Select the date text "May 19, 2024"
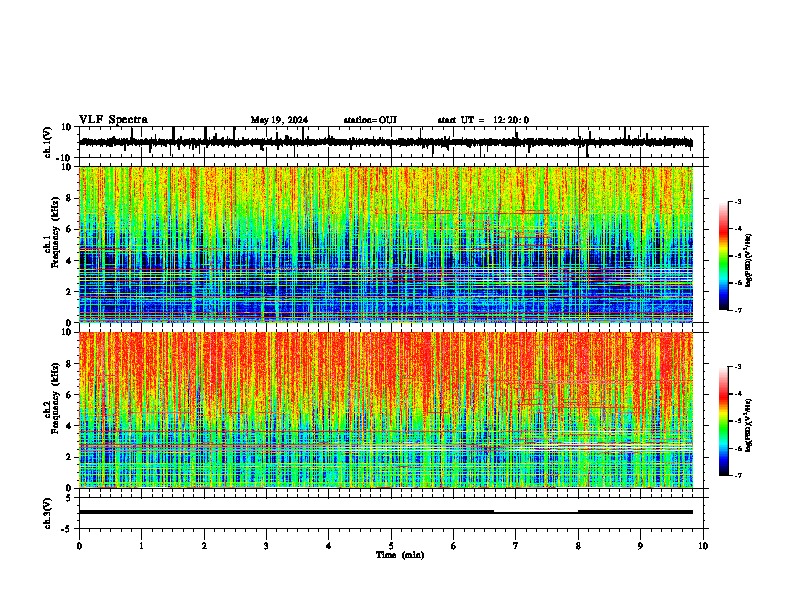 tap(279, 120)
